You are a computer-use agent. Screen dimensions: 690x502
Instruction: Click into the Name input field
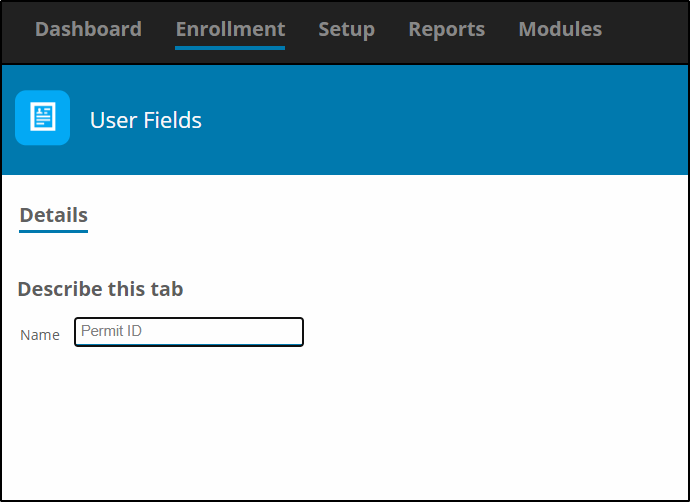(x=189, y=332)
